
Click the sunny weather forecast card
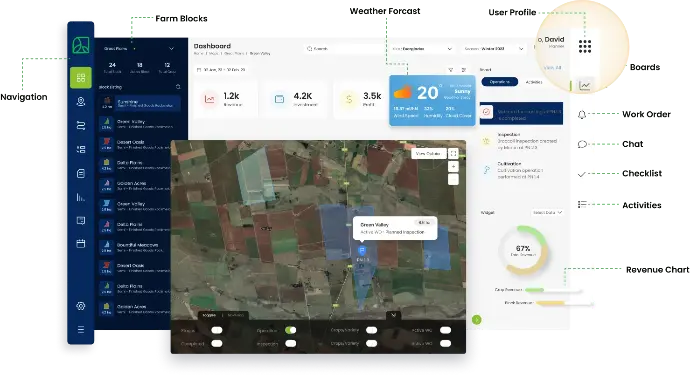(x=432, y=101)
